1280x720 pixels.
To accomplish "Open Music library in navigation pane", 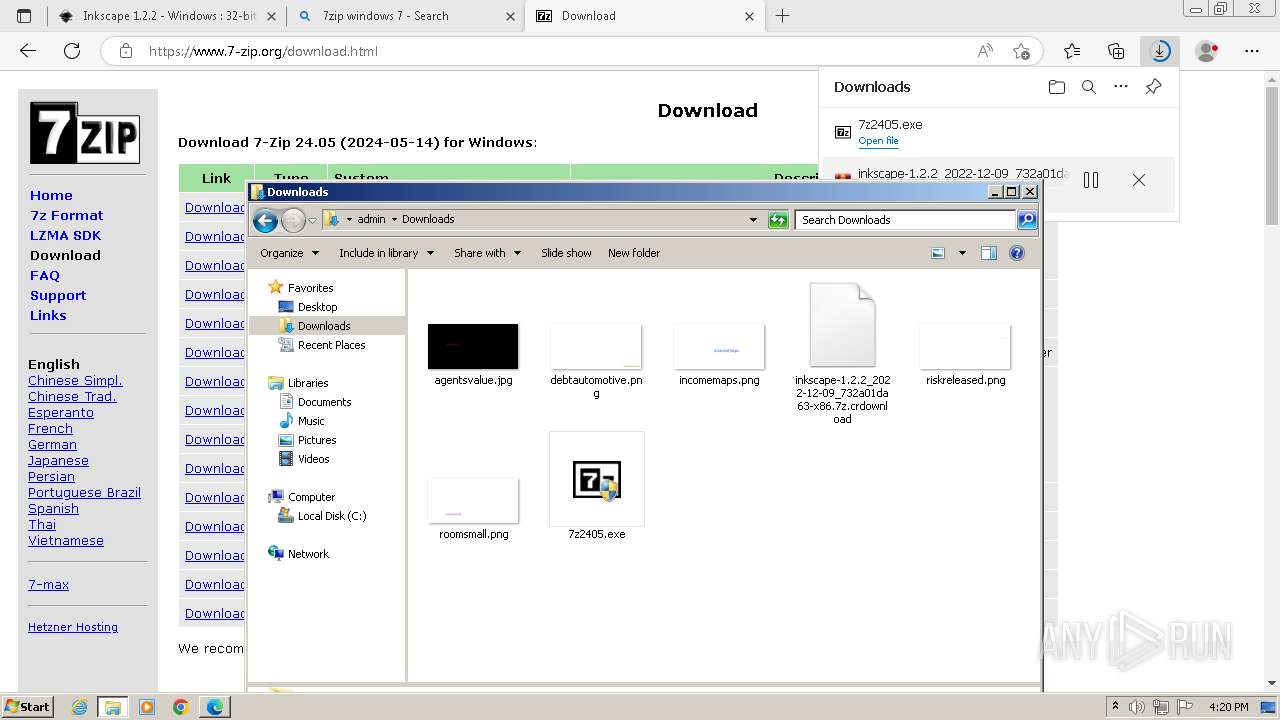I will tap(311, 421).
